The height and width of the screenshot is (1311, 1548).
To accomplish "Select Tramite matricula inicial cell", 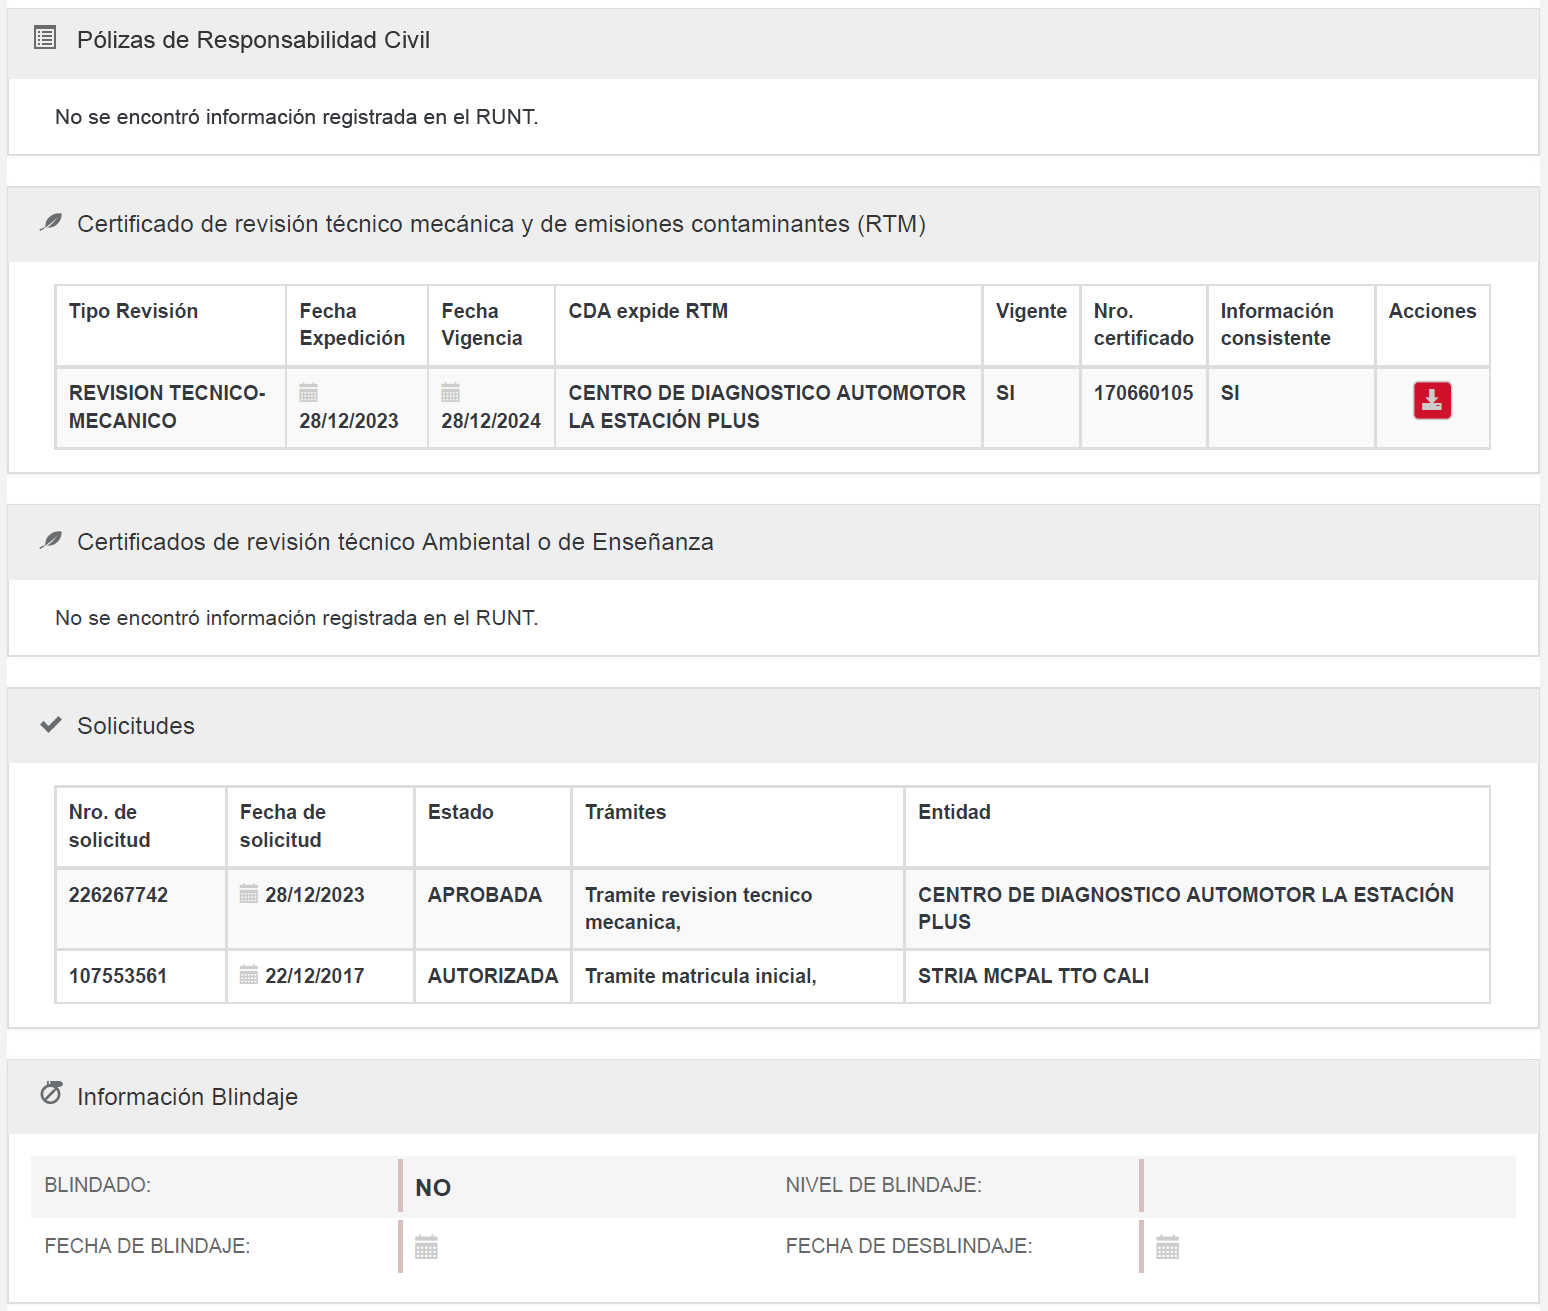I will pos(738,976).
